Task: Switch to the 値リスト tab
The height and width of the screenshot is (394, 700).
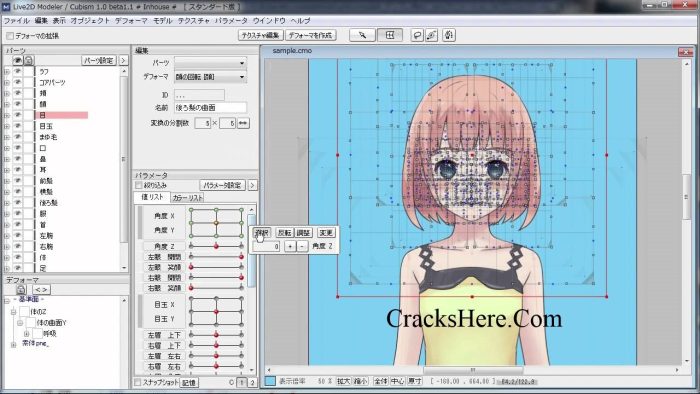Action: click(152, 197)
